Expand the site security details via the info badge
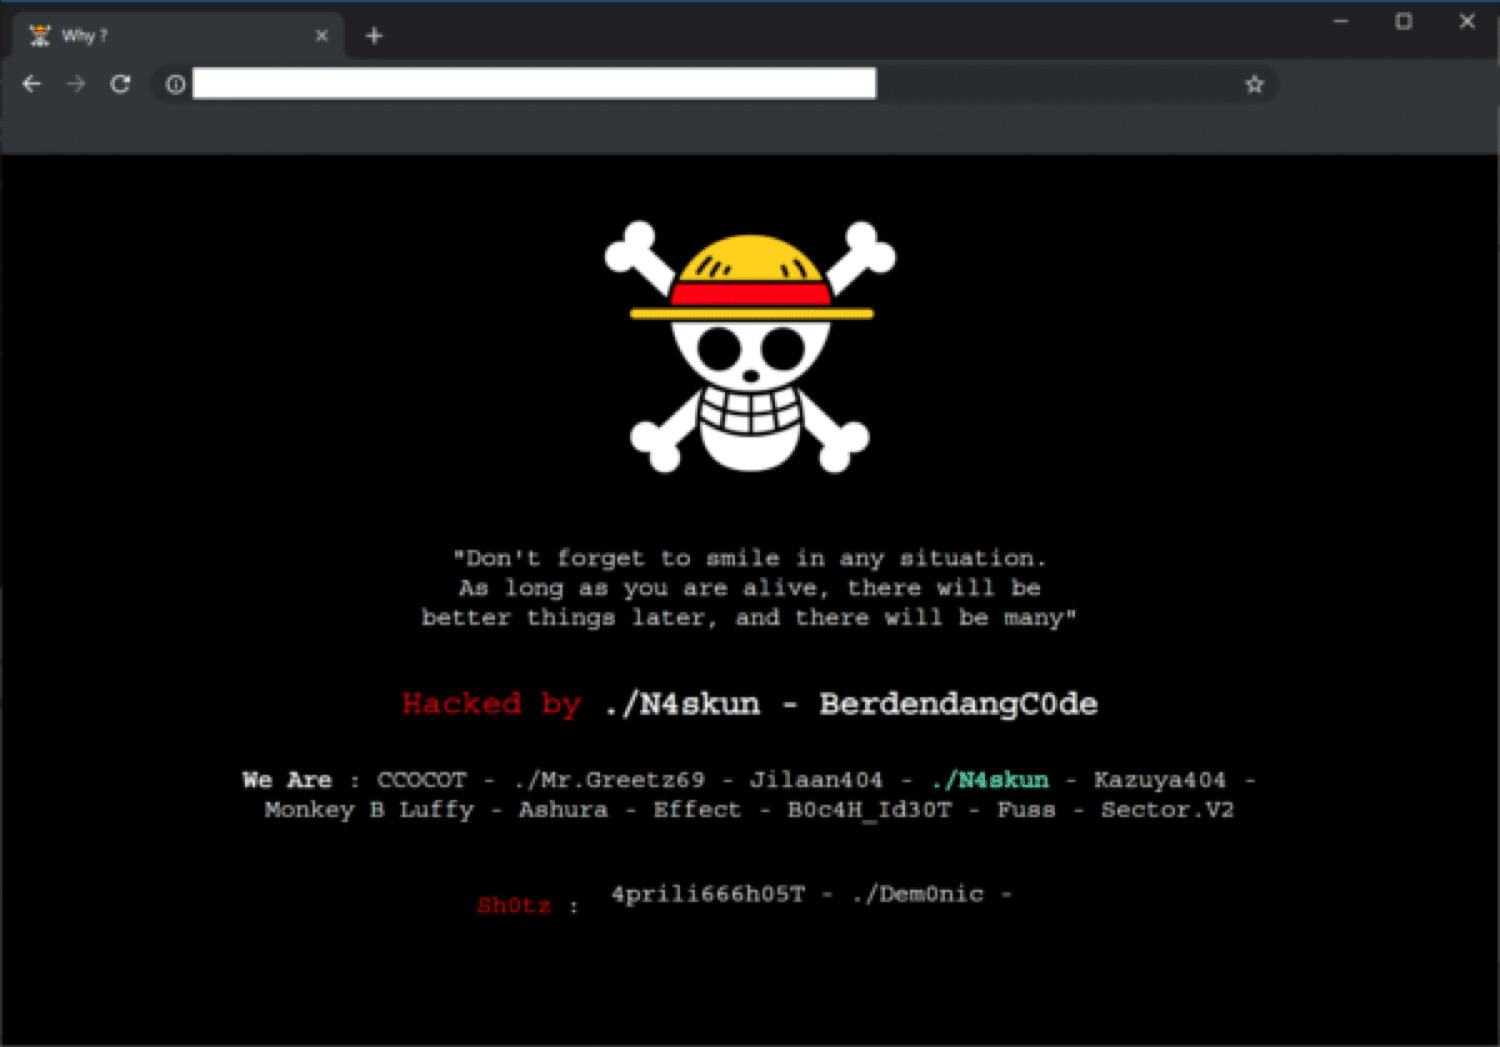The image size is (1500, 1047). (x=174, y=85)
